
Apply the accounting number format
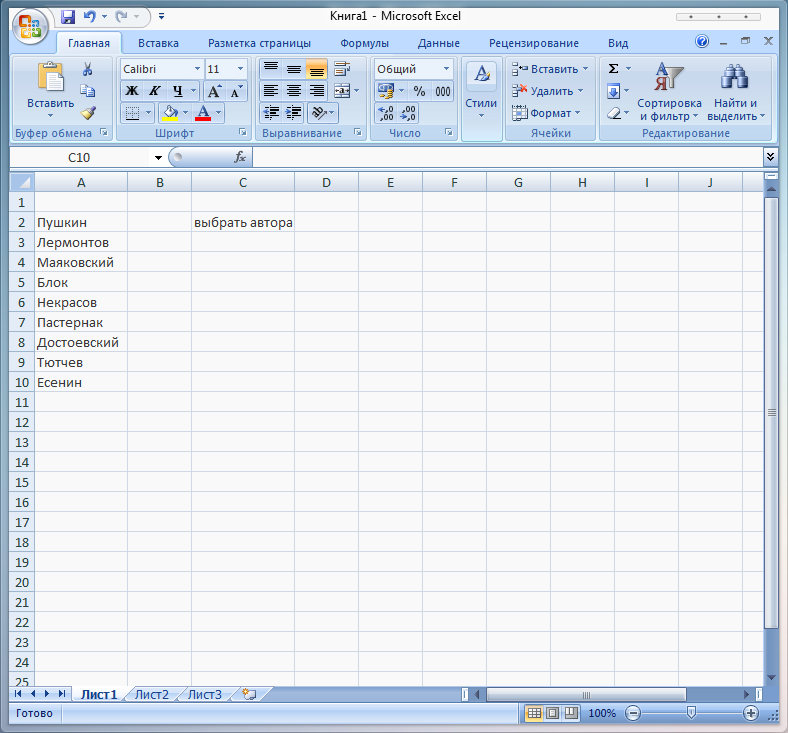pyautogui.click(x=385, y=91)
